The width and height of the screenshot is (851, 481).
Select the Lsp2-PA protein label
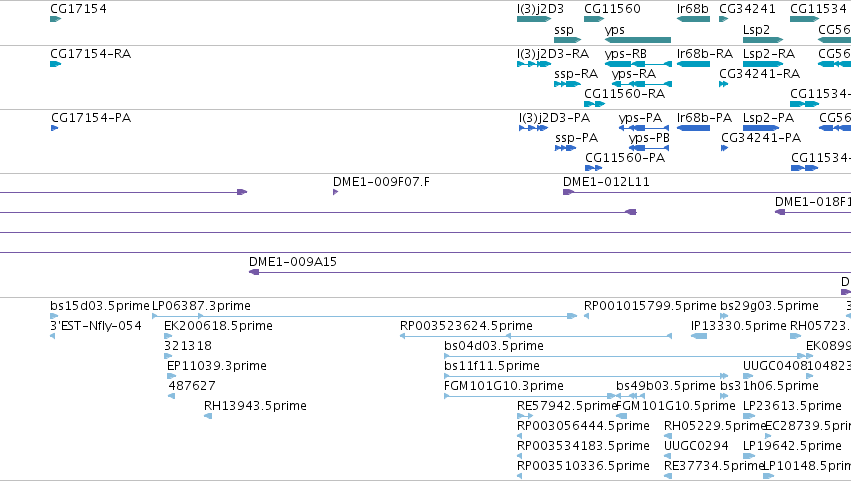[769, 118]
